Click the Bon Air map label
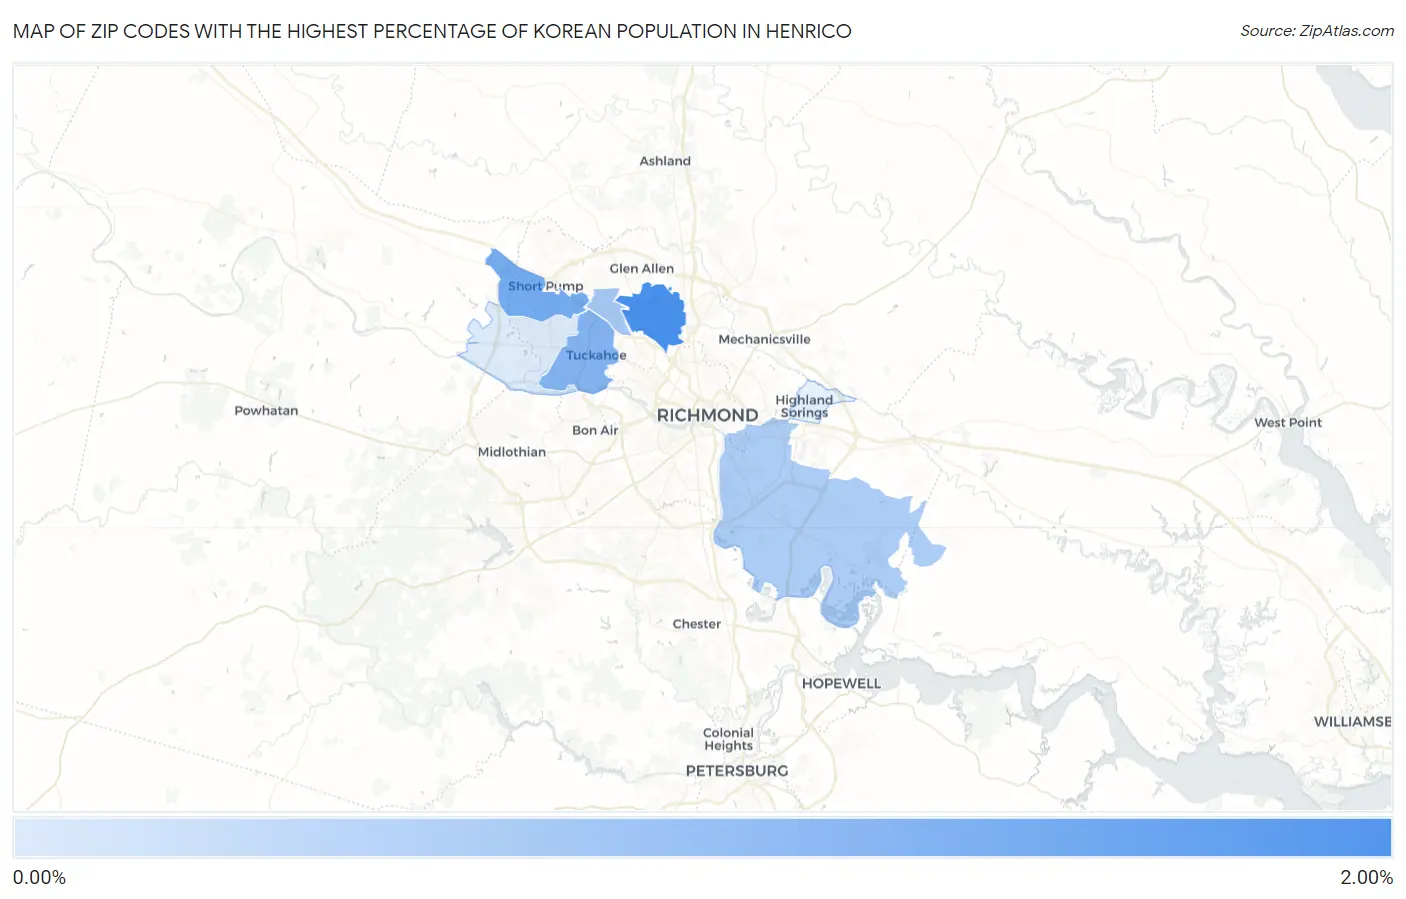The width and height of the screenshot is (1406, 899). [595, 431]
